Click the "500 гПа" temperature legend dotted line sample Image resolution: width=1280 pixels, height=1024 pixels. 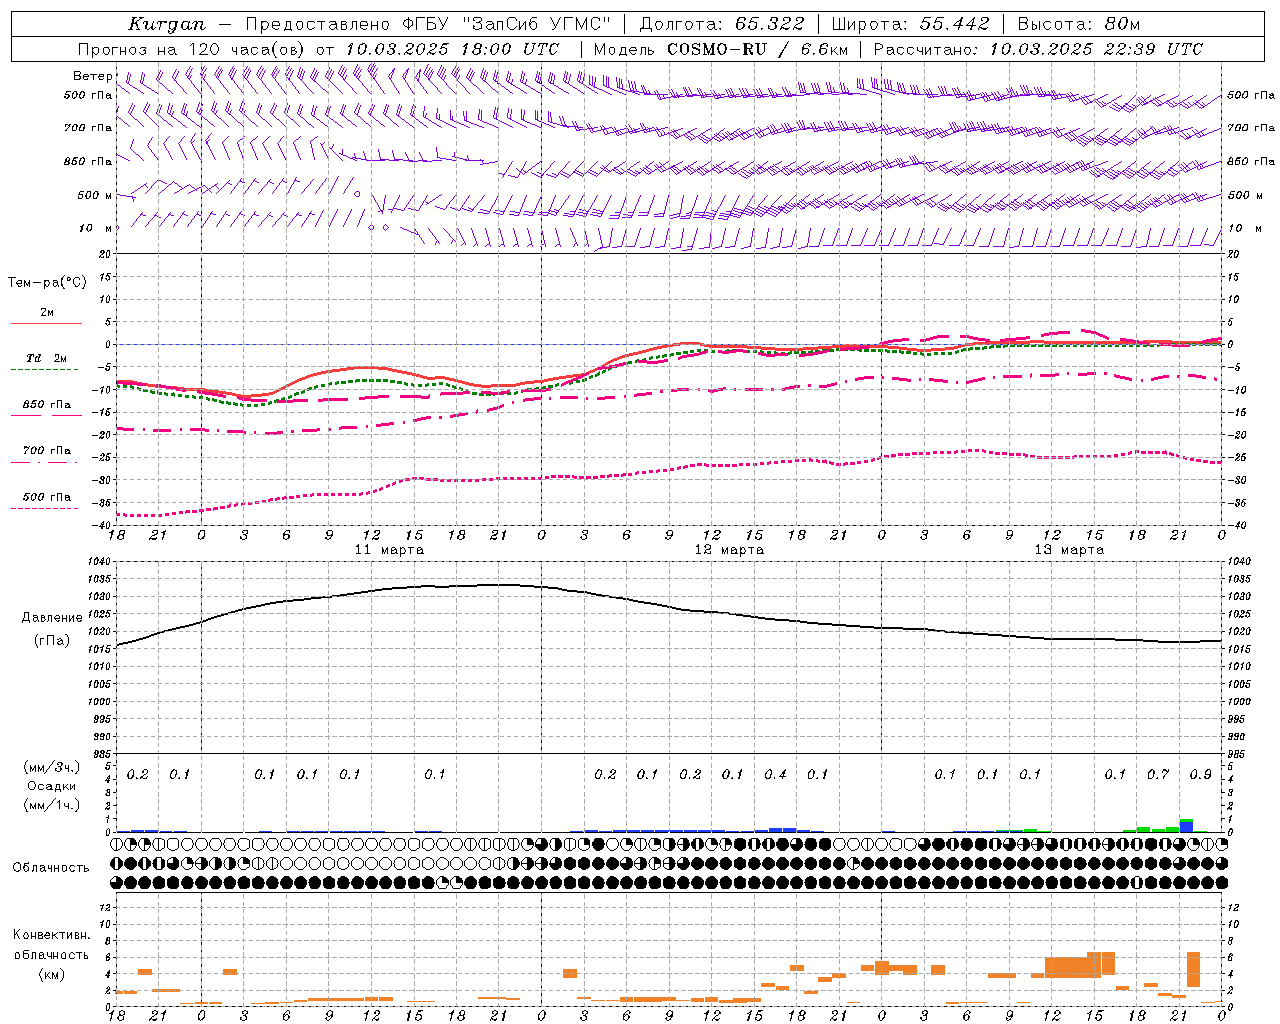46,508
